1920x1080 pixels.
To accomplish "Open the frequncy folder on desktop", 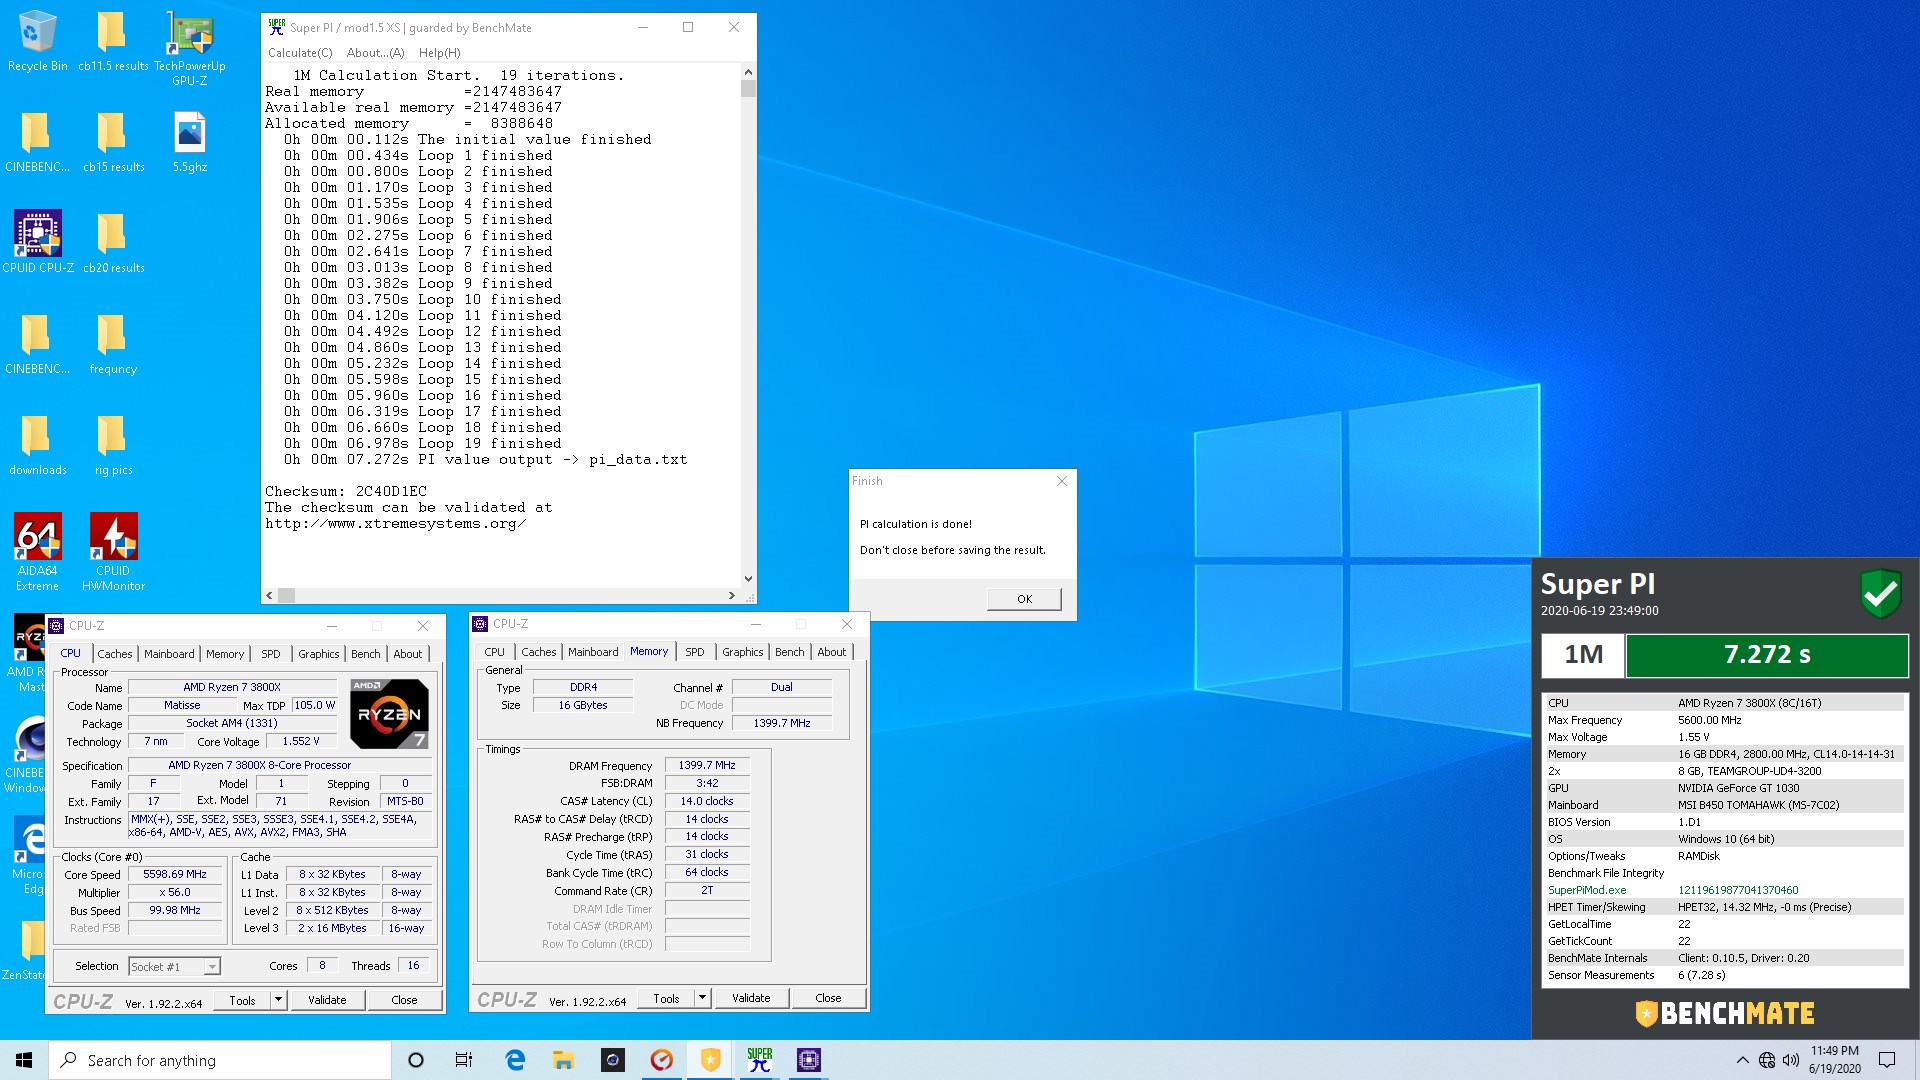I will [113, 345].
